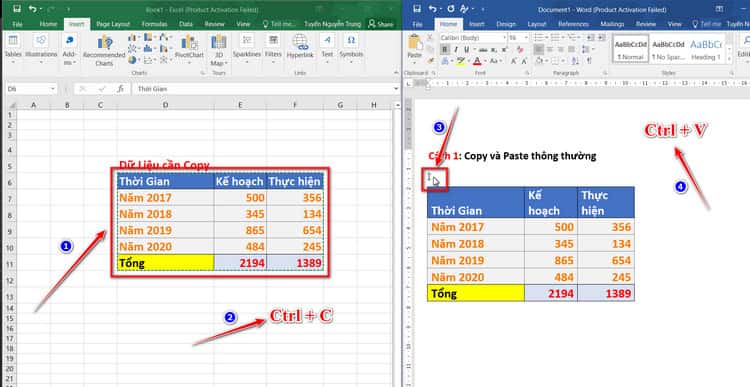Switch to Page Layout tab in Excel

pos(112,24)
